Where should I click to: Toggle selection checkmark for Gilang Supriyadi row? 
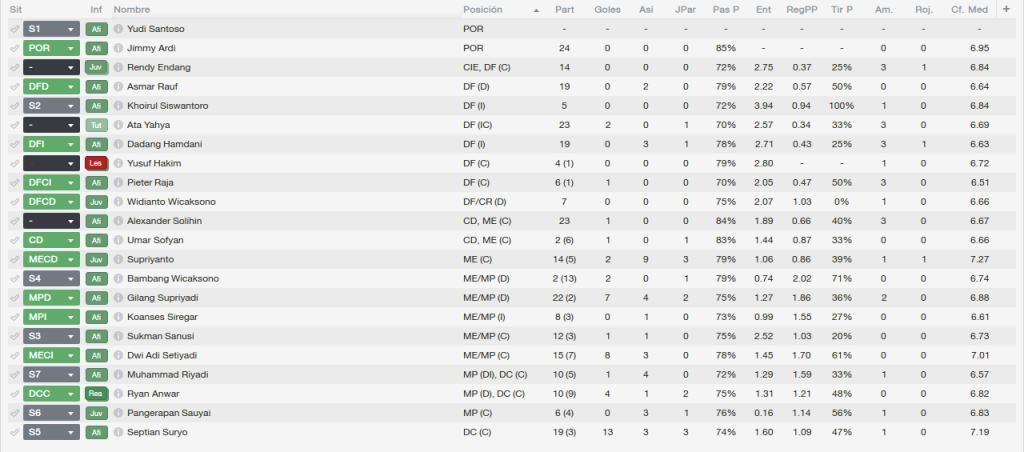14,298
